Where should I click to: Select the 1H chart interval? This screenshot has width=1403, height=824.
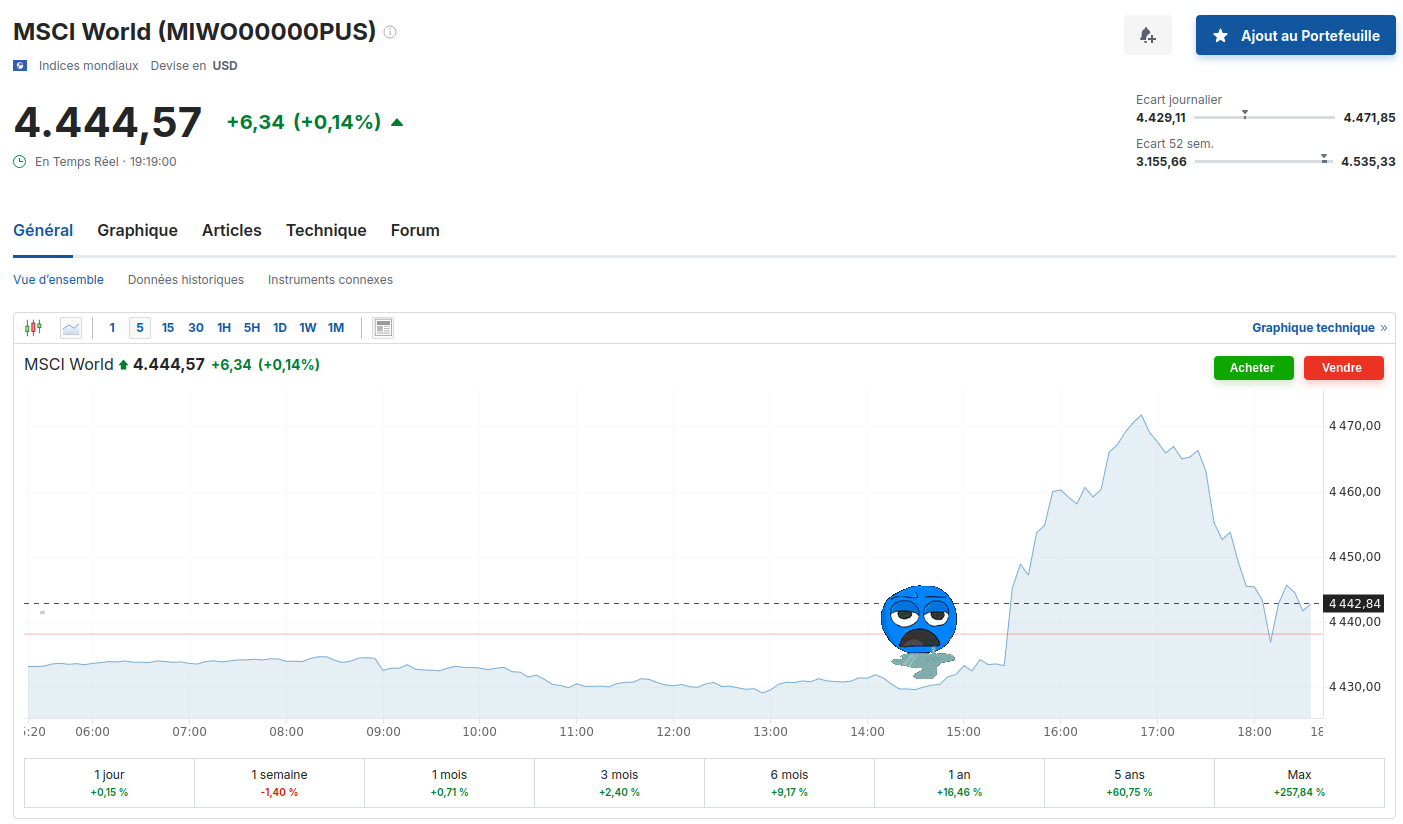224,328
